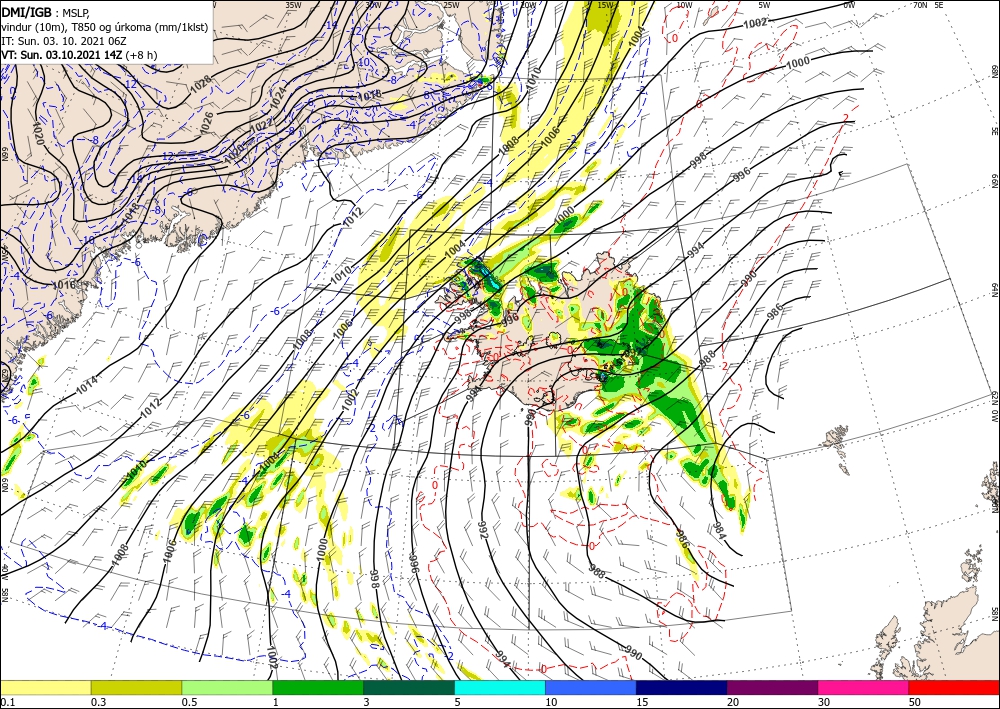The width and height of the screenshot is (1000, 709).
Task: Select the pink 30–50 mm legend segment
Action: point(863,687)
